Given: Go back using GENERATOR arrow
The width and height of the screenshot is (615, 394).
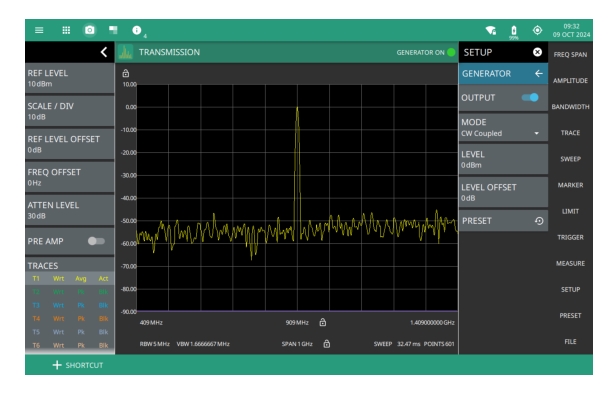Looking at the screenshot, I should point(539,73).
